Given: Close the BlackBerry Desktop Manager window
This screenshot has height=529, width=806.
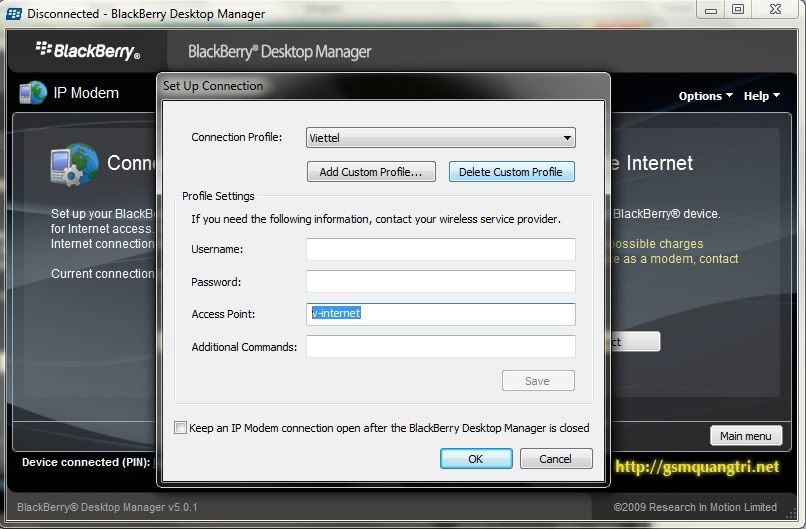Looking at the screenshot, I should point(776,10).
